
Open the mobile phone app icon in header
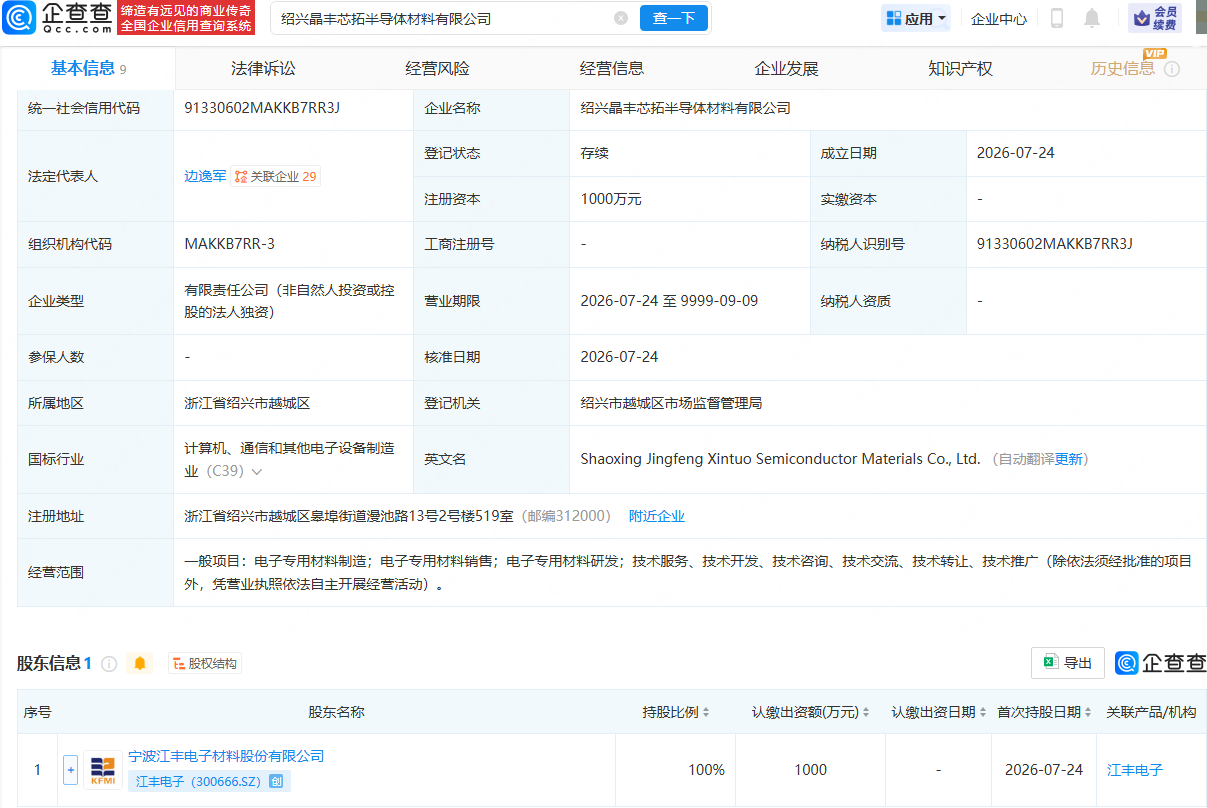coord(1057,18)
